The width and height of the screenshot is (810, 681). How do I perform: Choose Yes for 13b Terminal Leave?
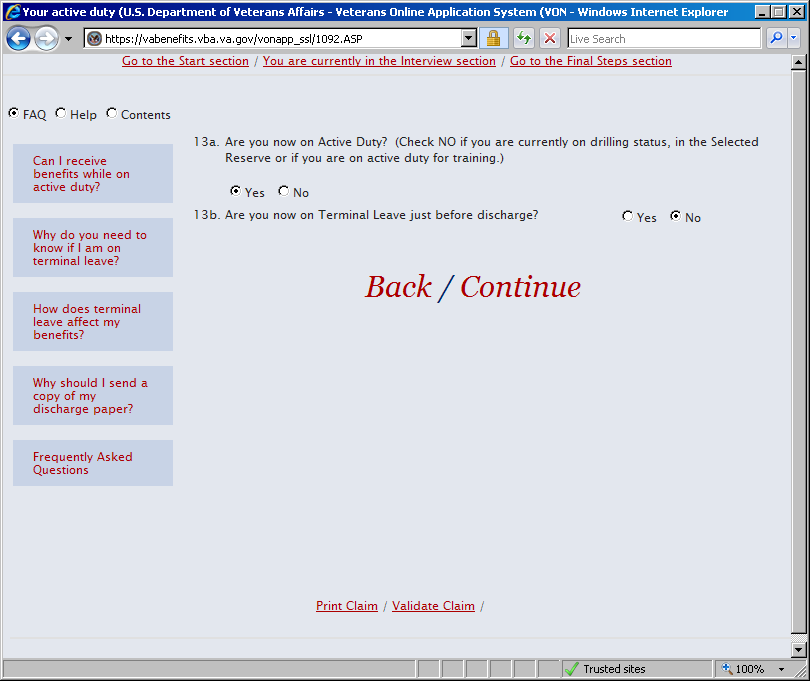click(x=628, y=216)
